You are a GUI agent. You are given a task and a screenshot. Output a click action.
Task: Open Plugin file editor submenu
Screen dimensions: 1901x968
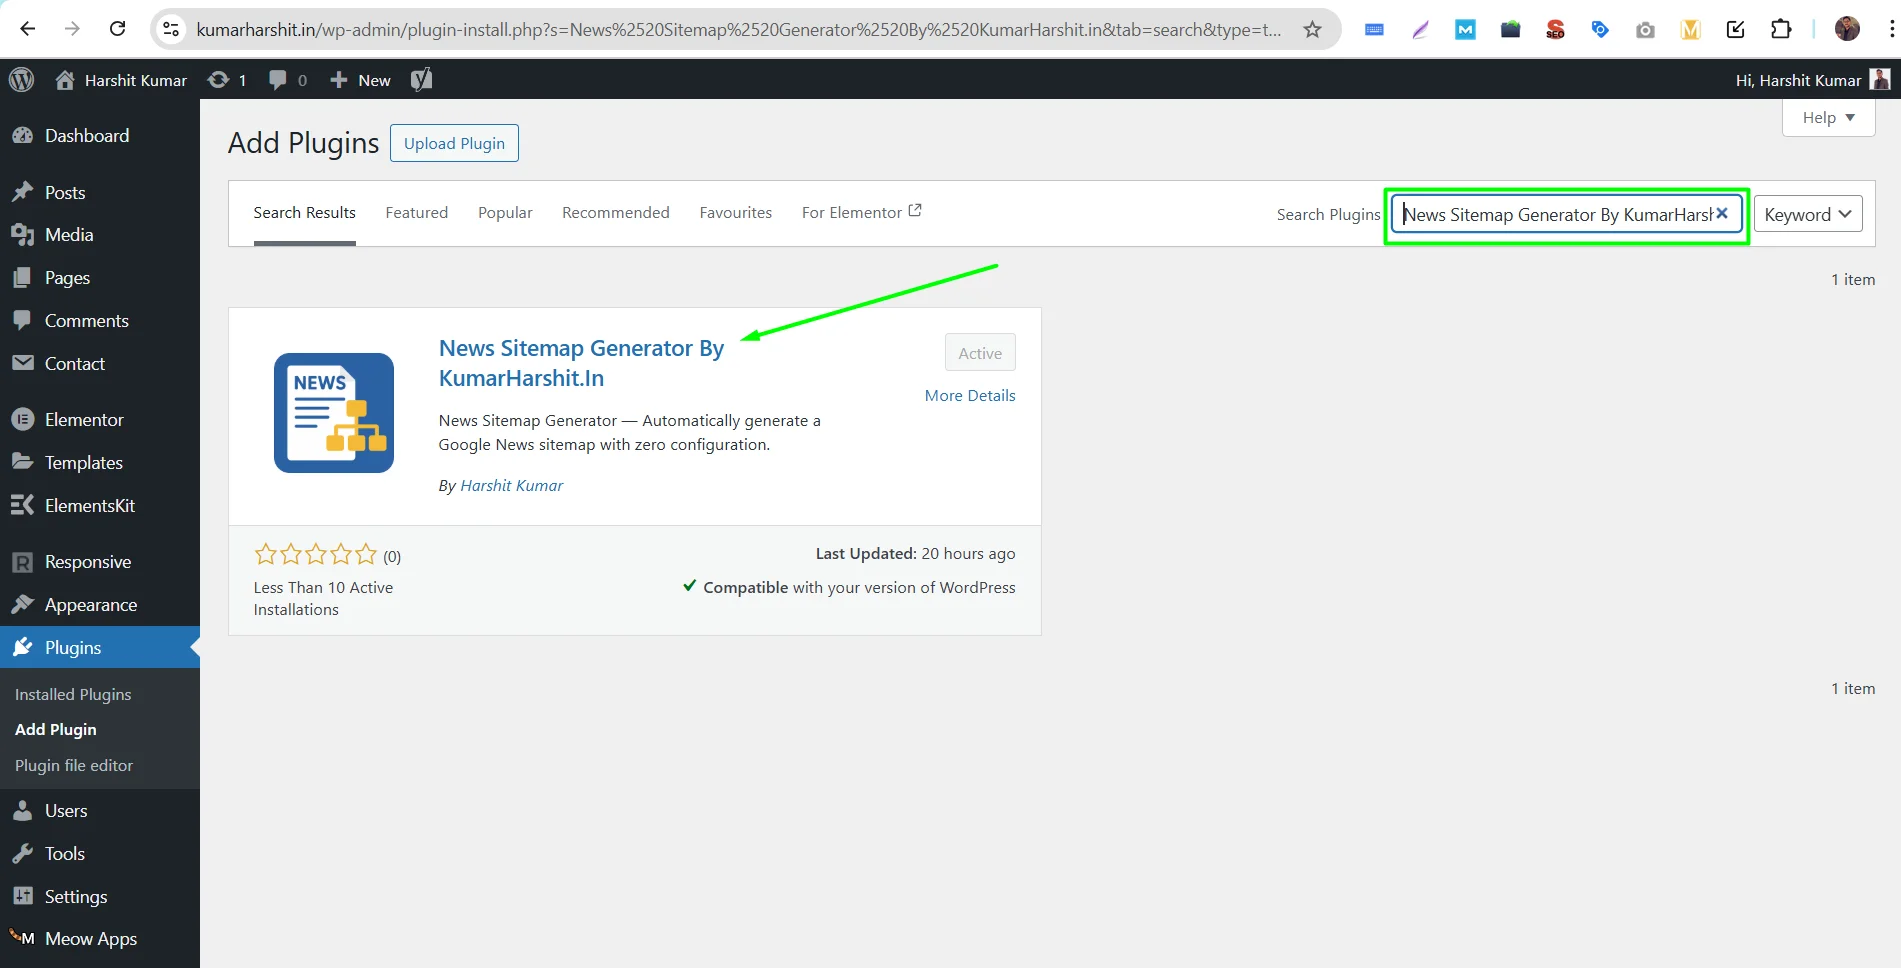(x=74, y=766)
